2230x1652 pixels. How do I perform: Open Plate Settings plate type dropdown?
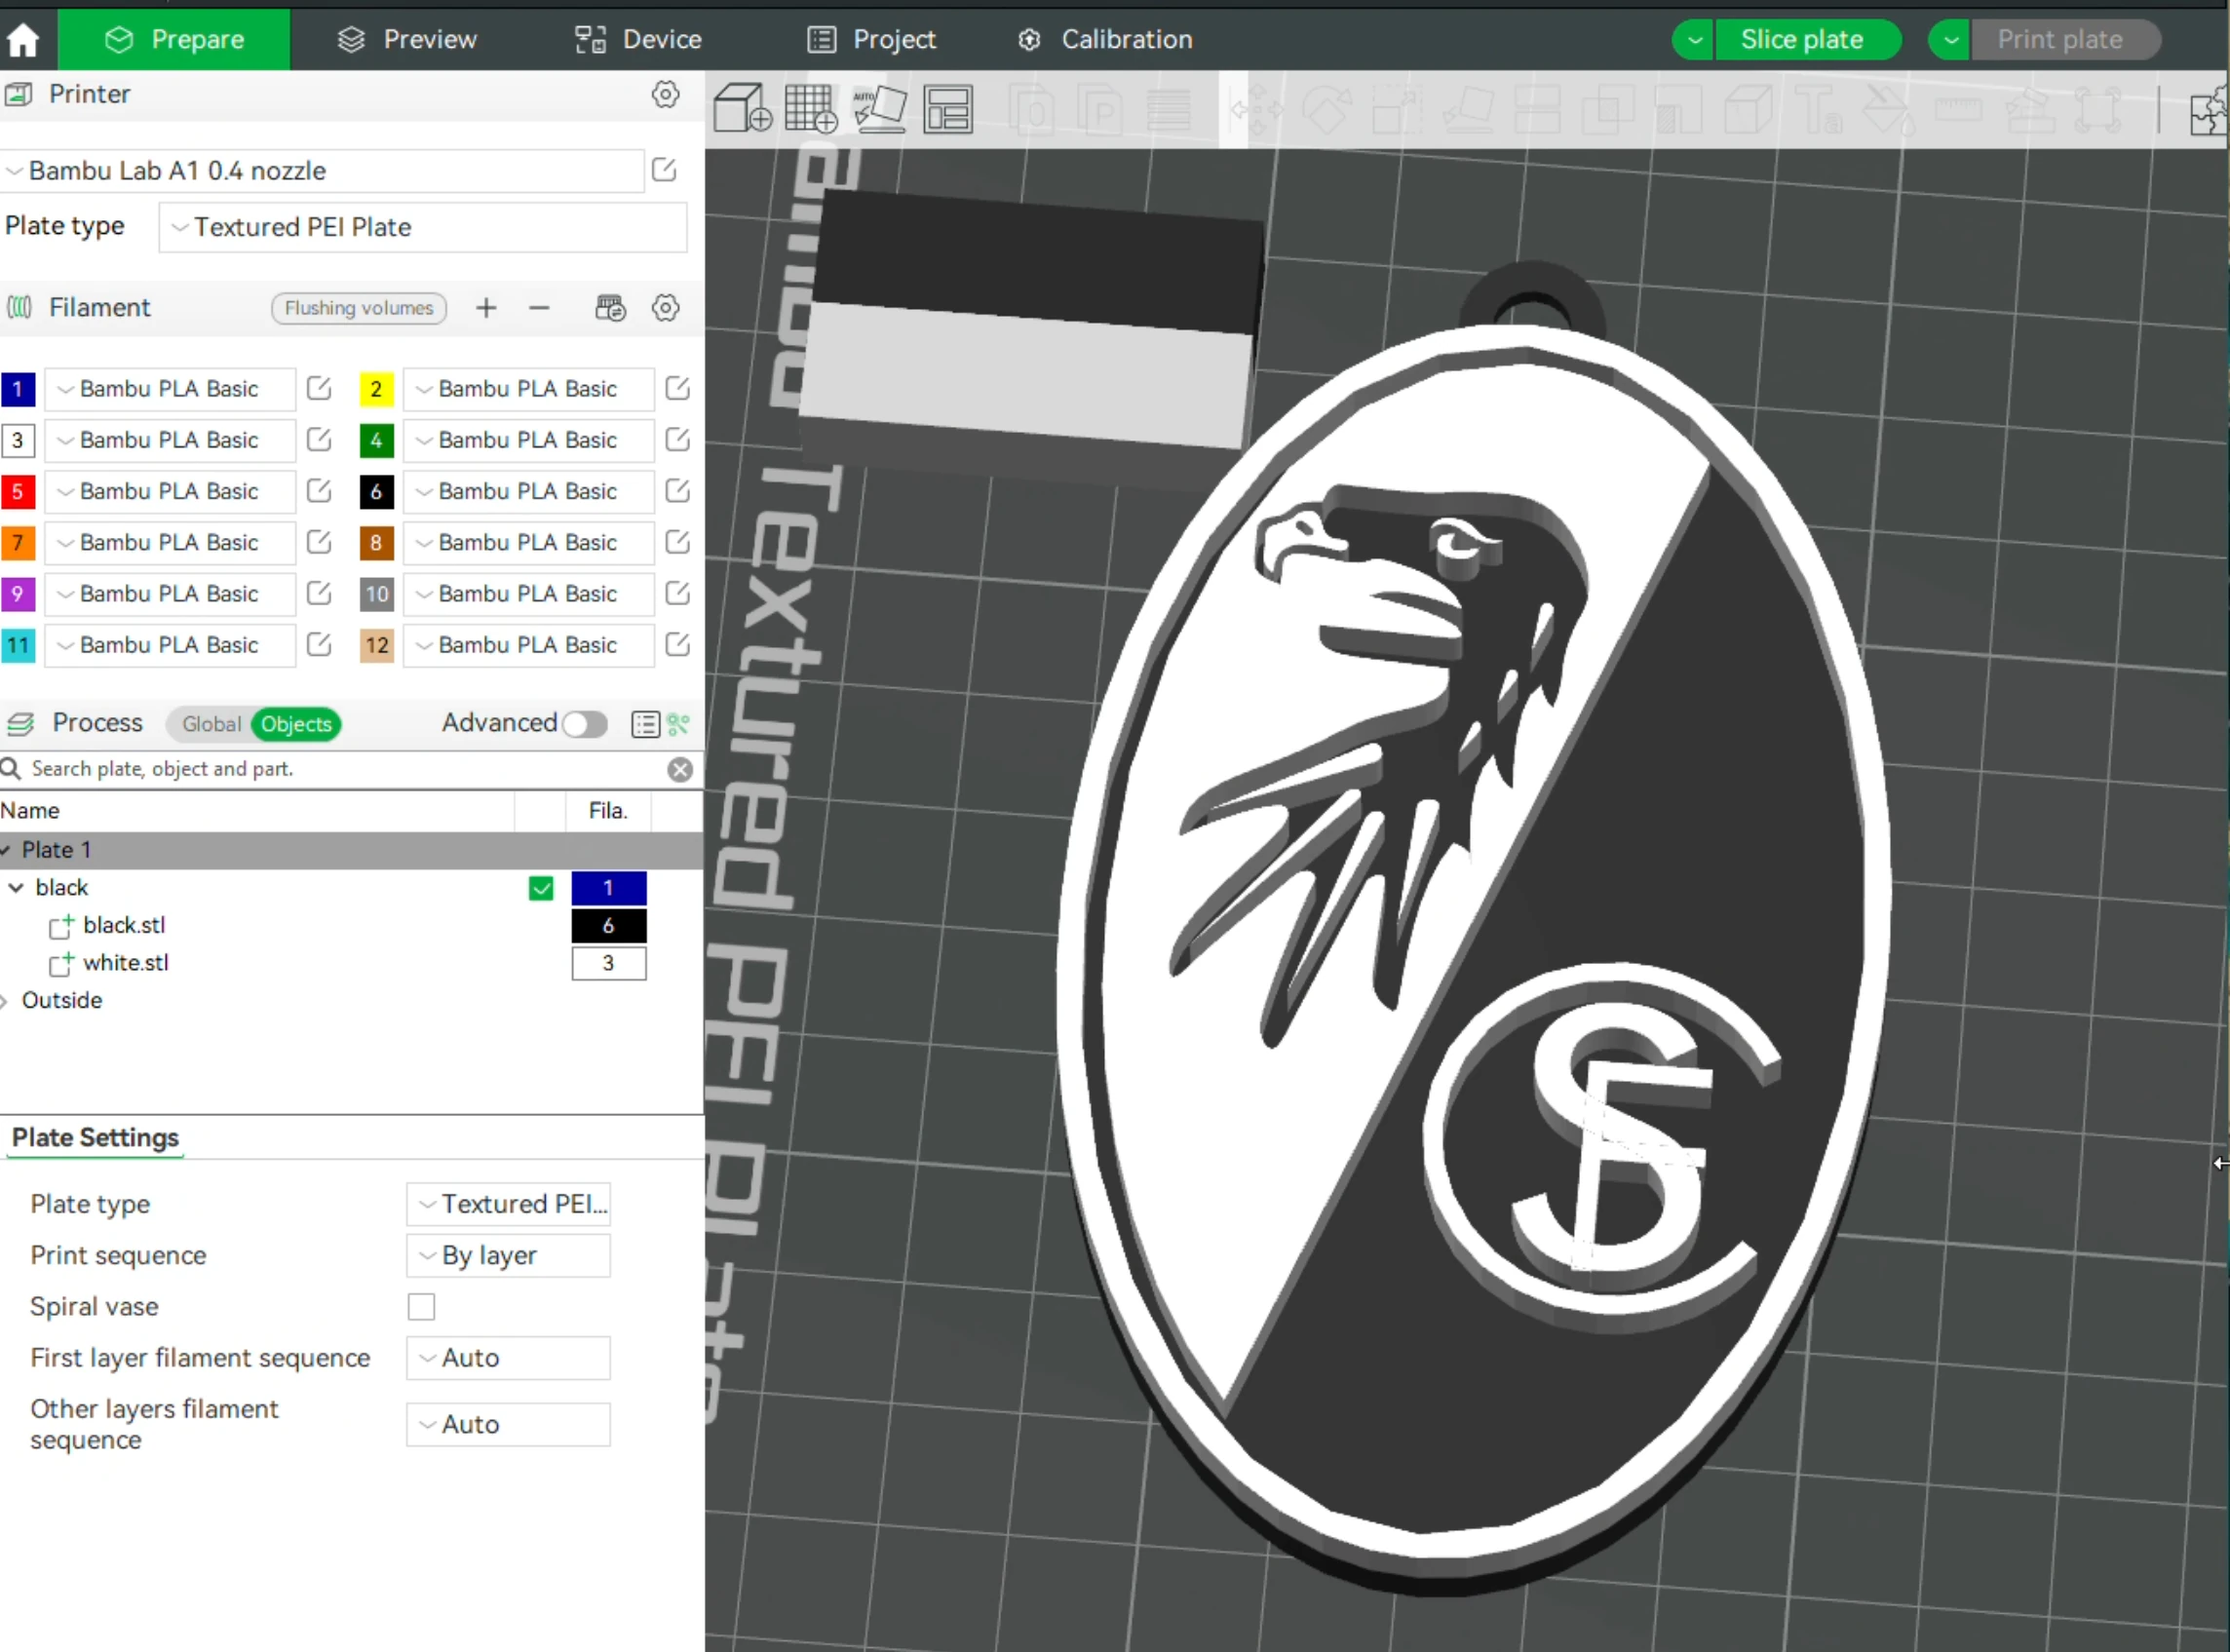tap(508, 1204)
